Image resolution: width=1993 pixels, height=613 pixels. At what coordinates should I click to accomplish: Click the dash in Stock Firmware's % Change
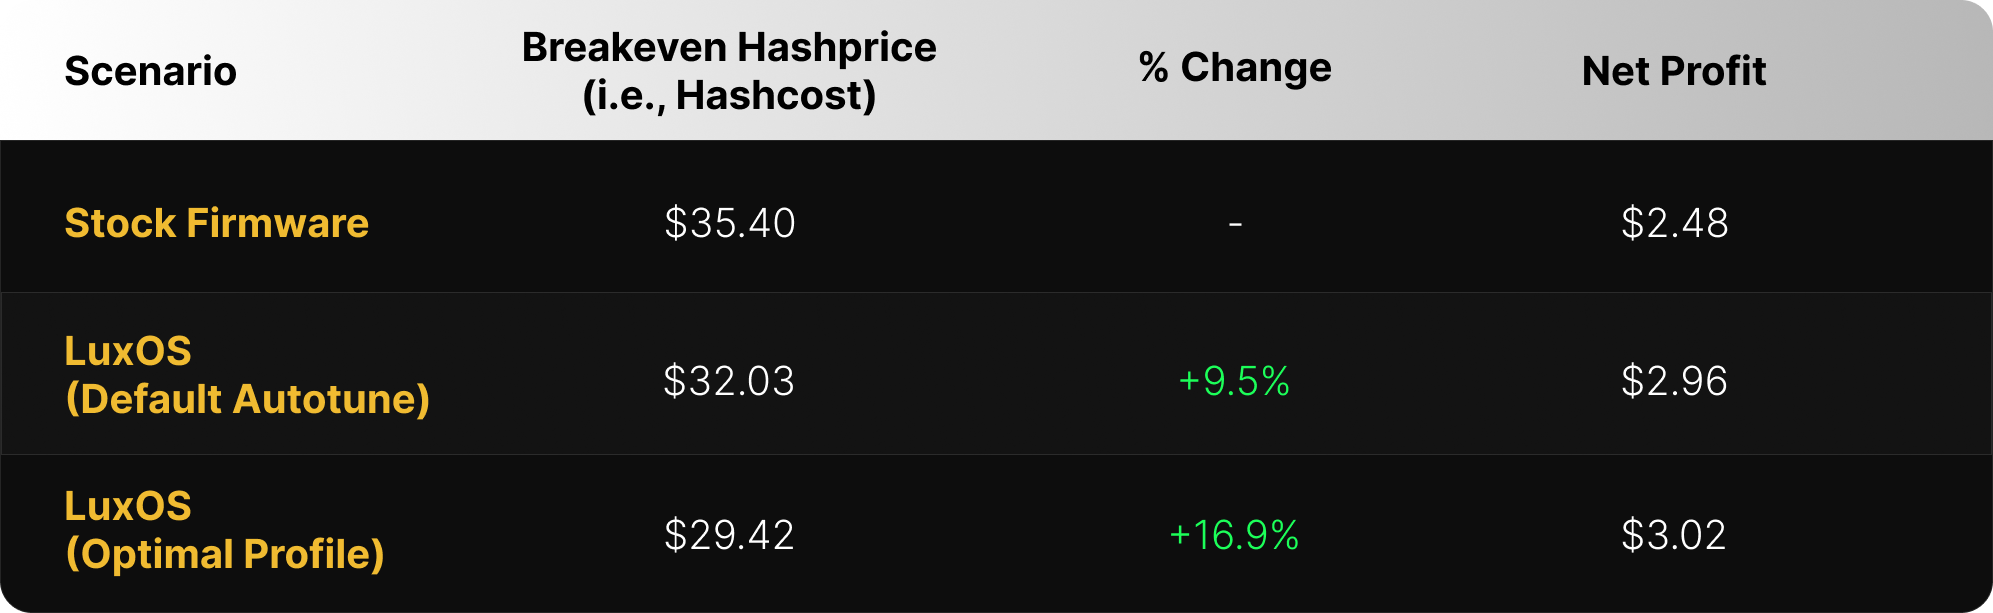point(1235,224)
